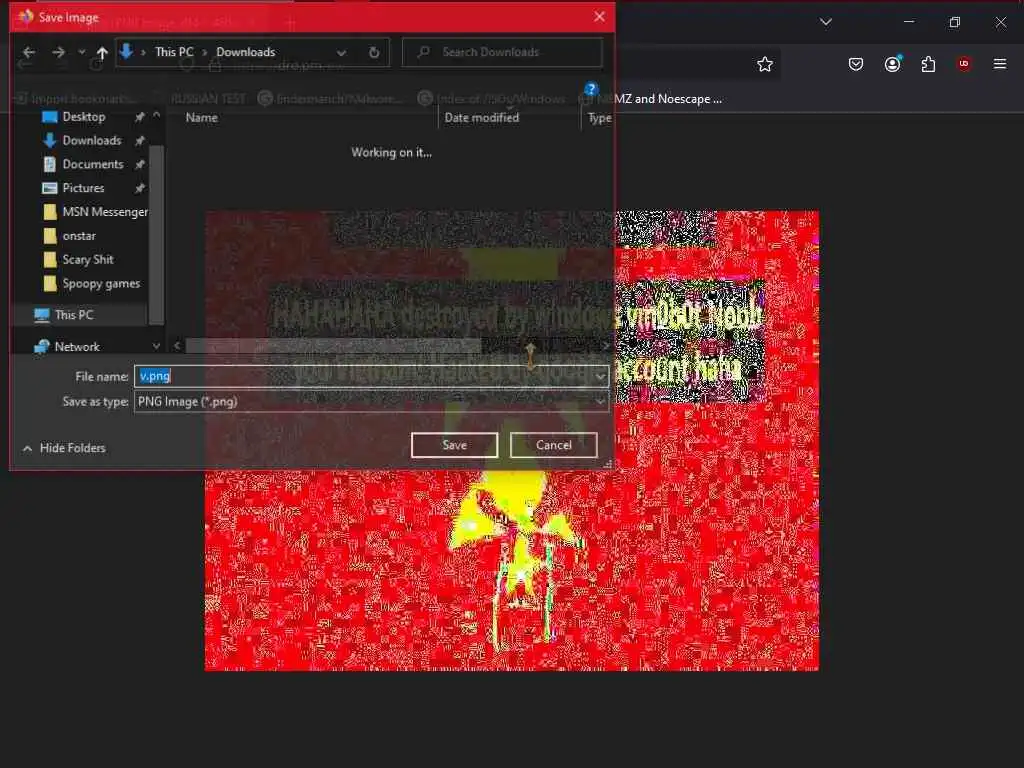Viewport: 1024px width, 768px height.
Task: Select Network in the navigation pane
Action: (77, 347)
